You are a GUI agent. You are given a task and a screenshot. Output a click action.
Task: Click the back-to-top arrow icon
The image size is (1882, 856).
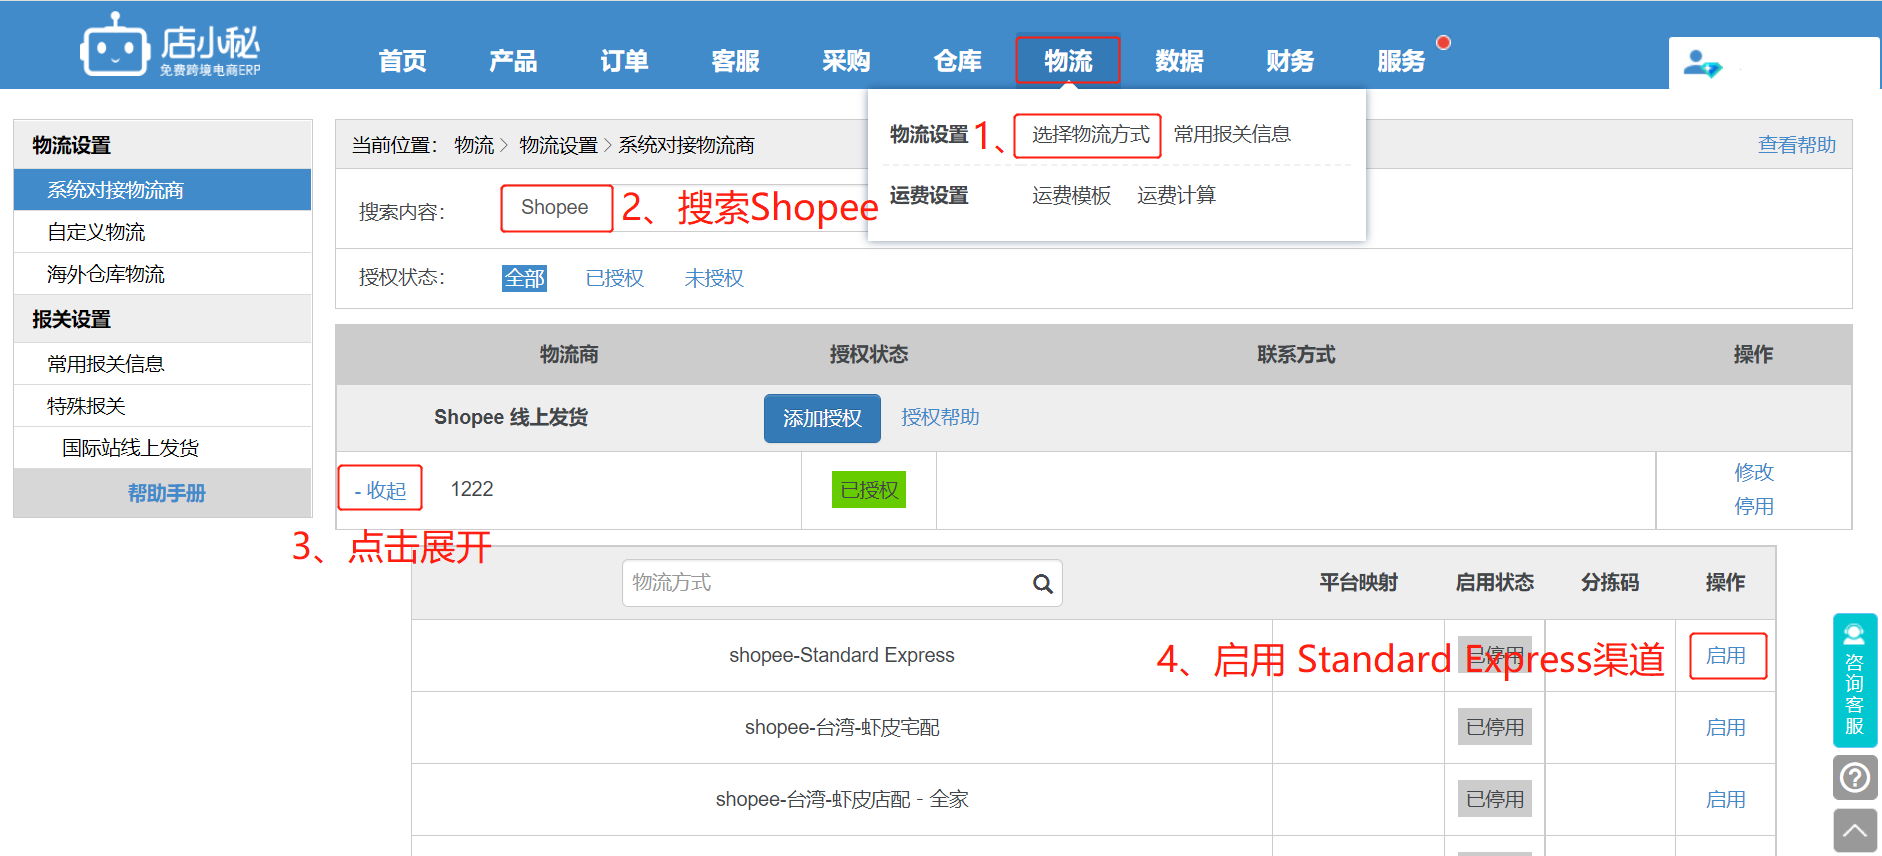1854,831
